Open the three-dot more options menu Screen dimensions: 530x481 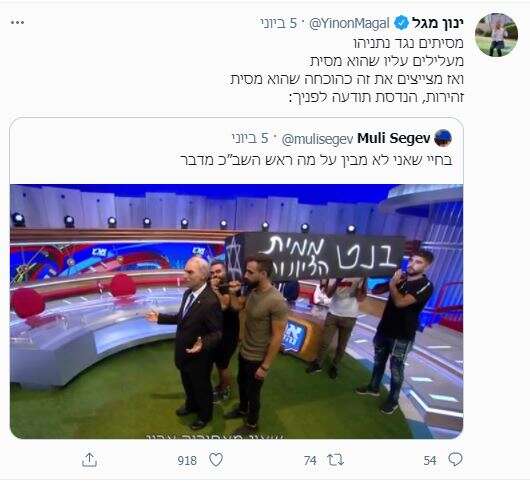17,23
